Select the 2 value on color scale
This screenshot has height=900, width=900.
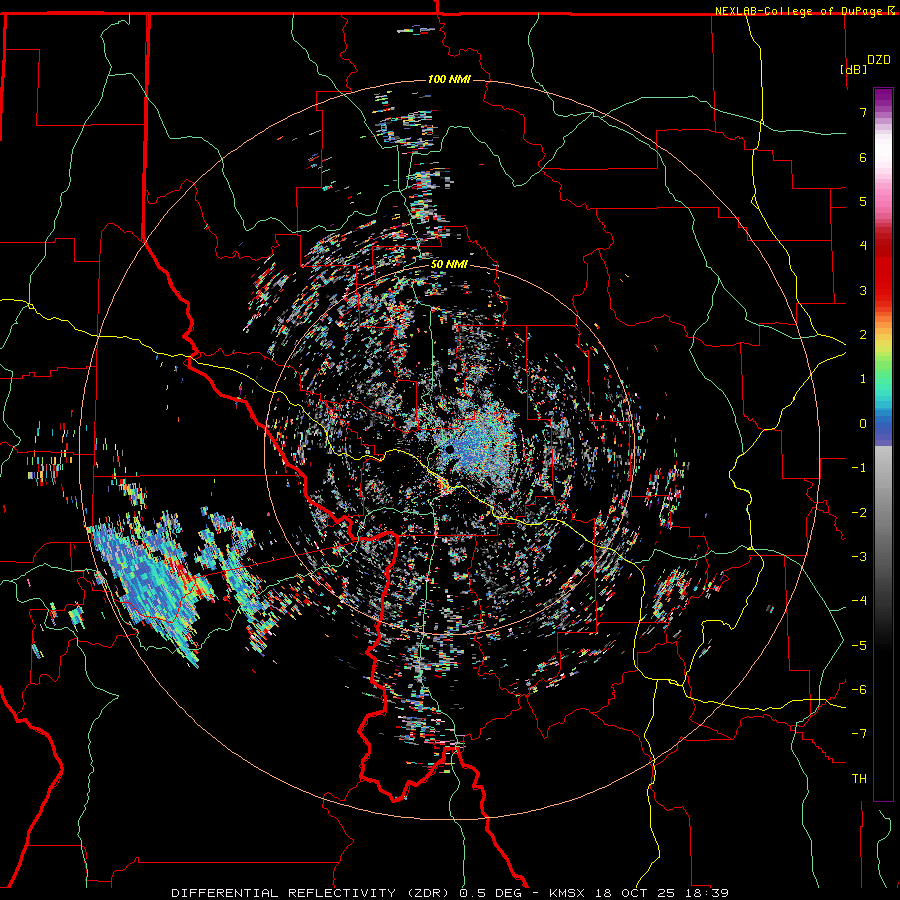[863, 335]
